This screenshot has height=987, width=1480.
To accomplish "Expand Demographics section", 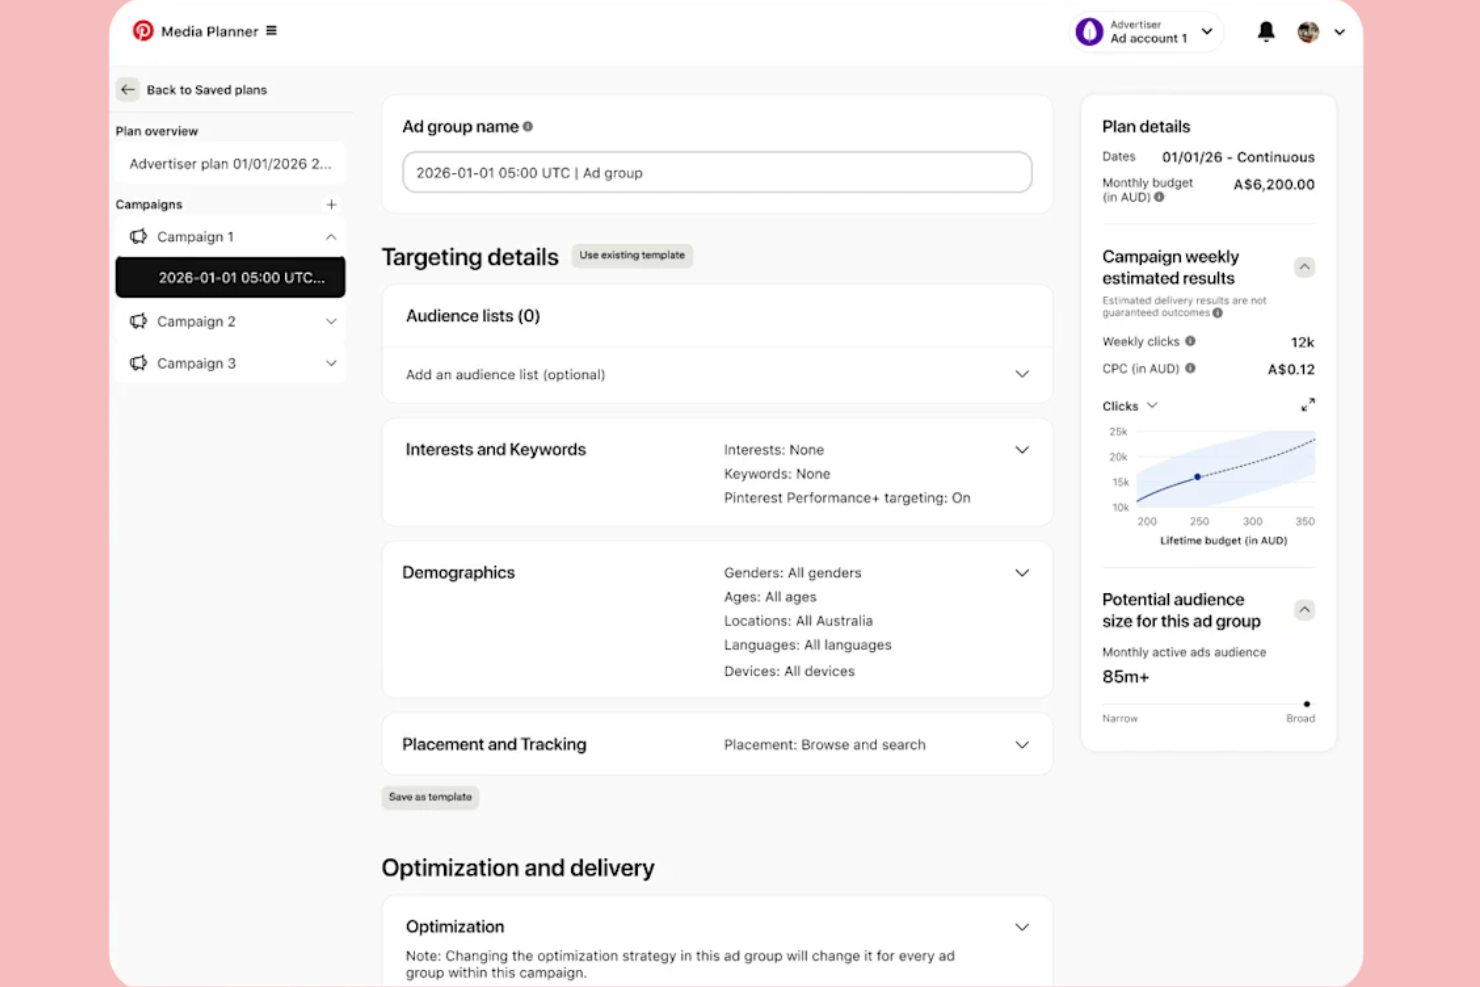I will tap(1022, 573).
